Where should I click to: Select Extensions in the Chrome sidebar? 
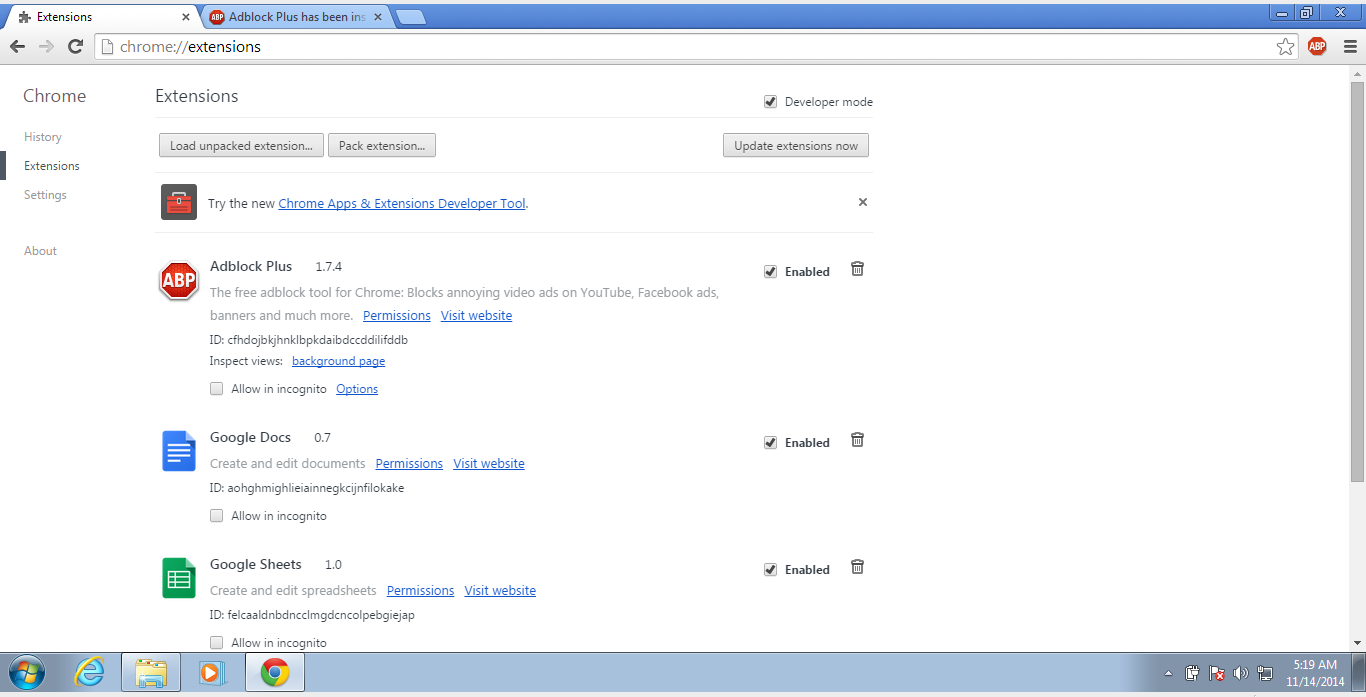(52, 166)
